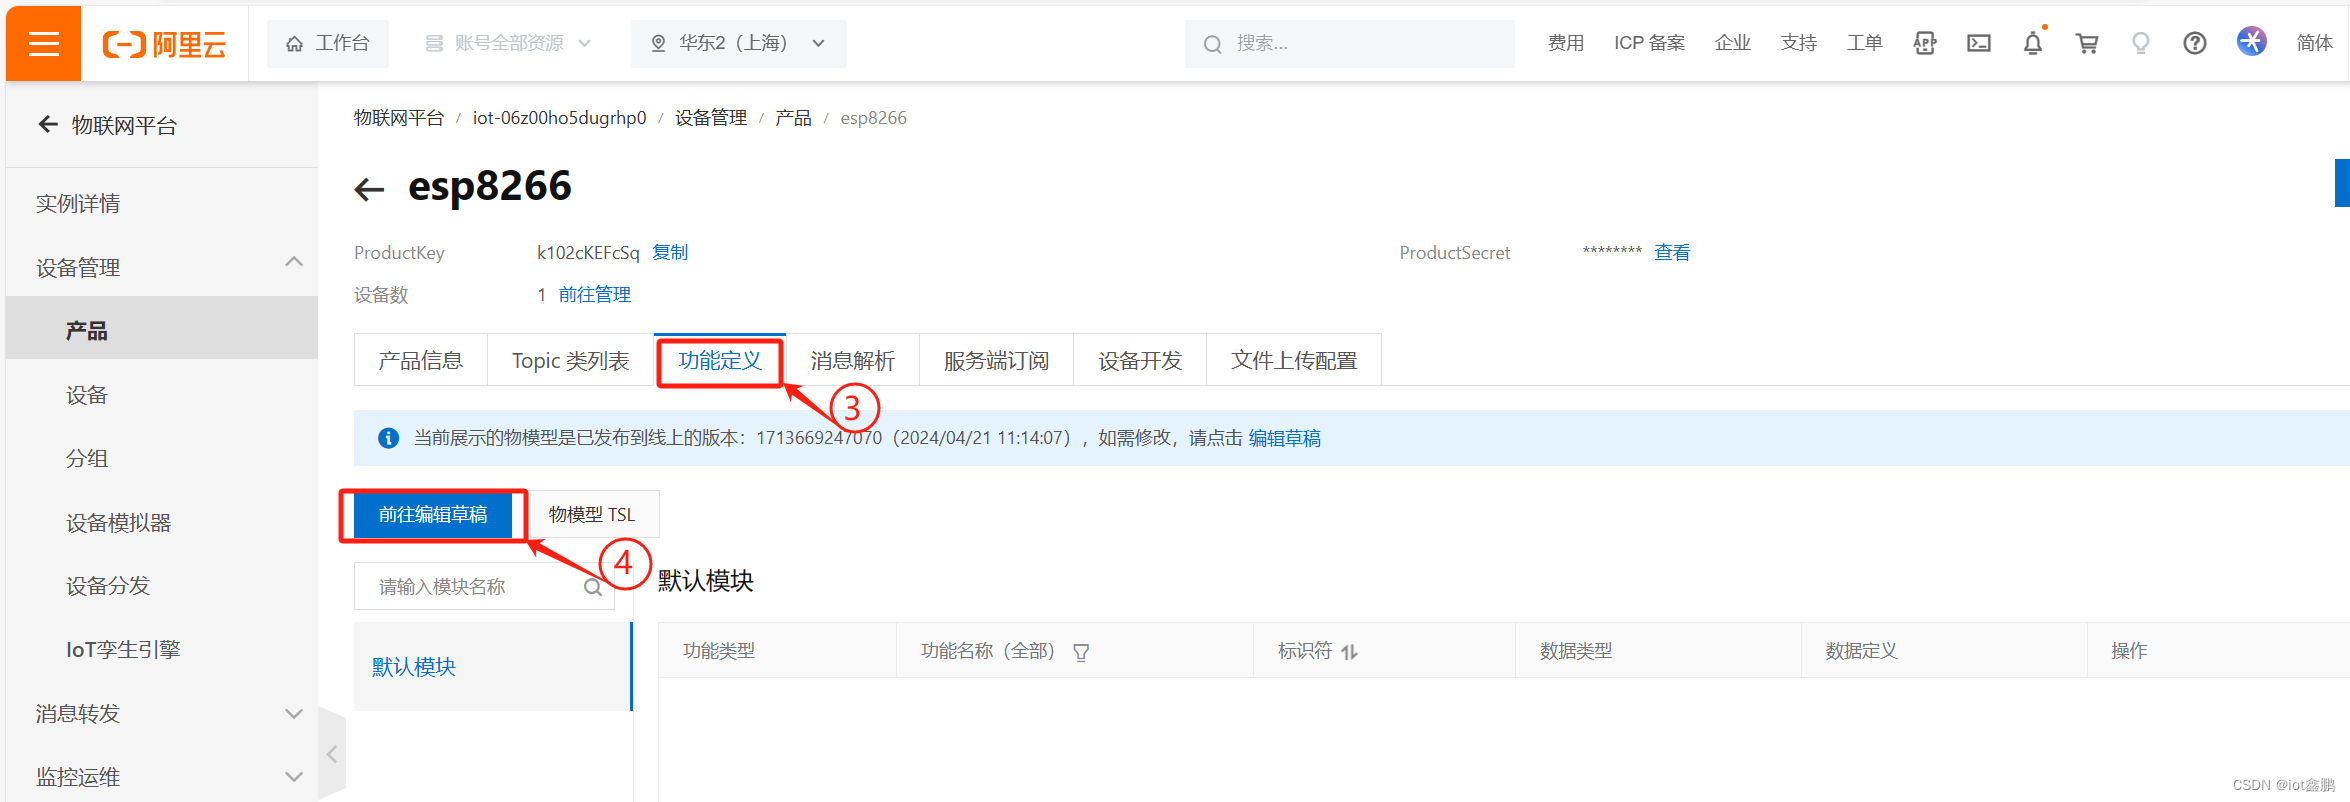This screenshot has width=2350, height=802.
Task: Collapse the sidebar with the side handle
Action: pos(332,754)
